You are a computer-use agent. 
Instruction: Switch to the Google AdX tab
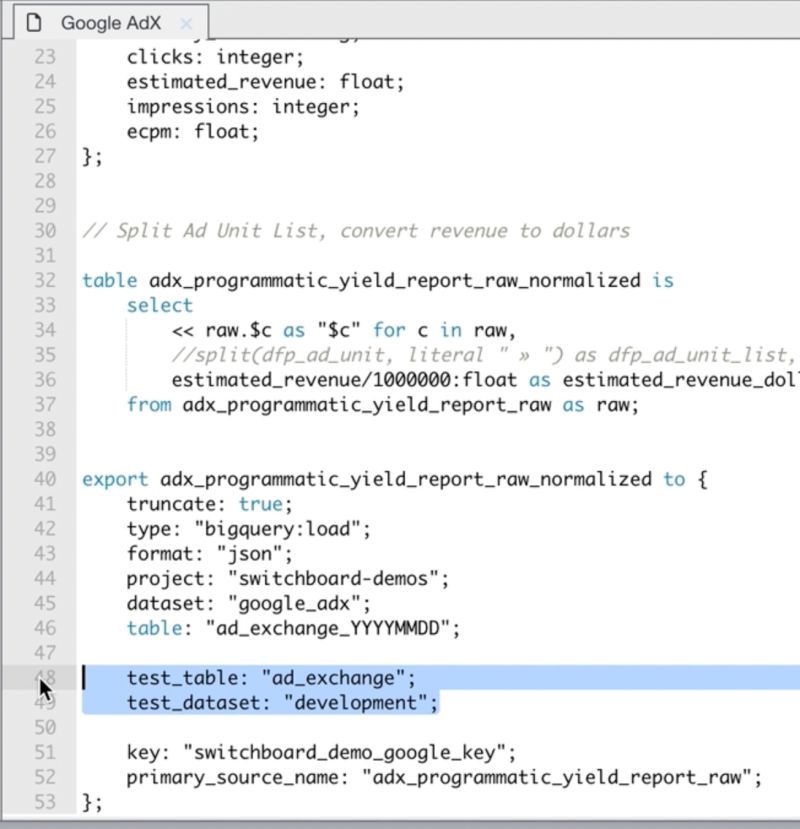[110, 20]
